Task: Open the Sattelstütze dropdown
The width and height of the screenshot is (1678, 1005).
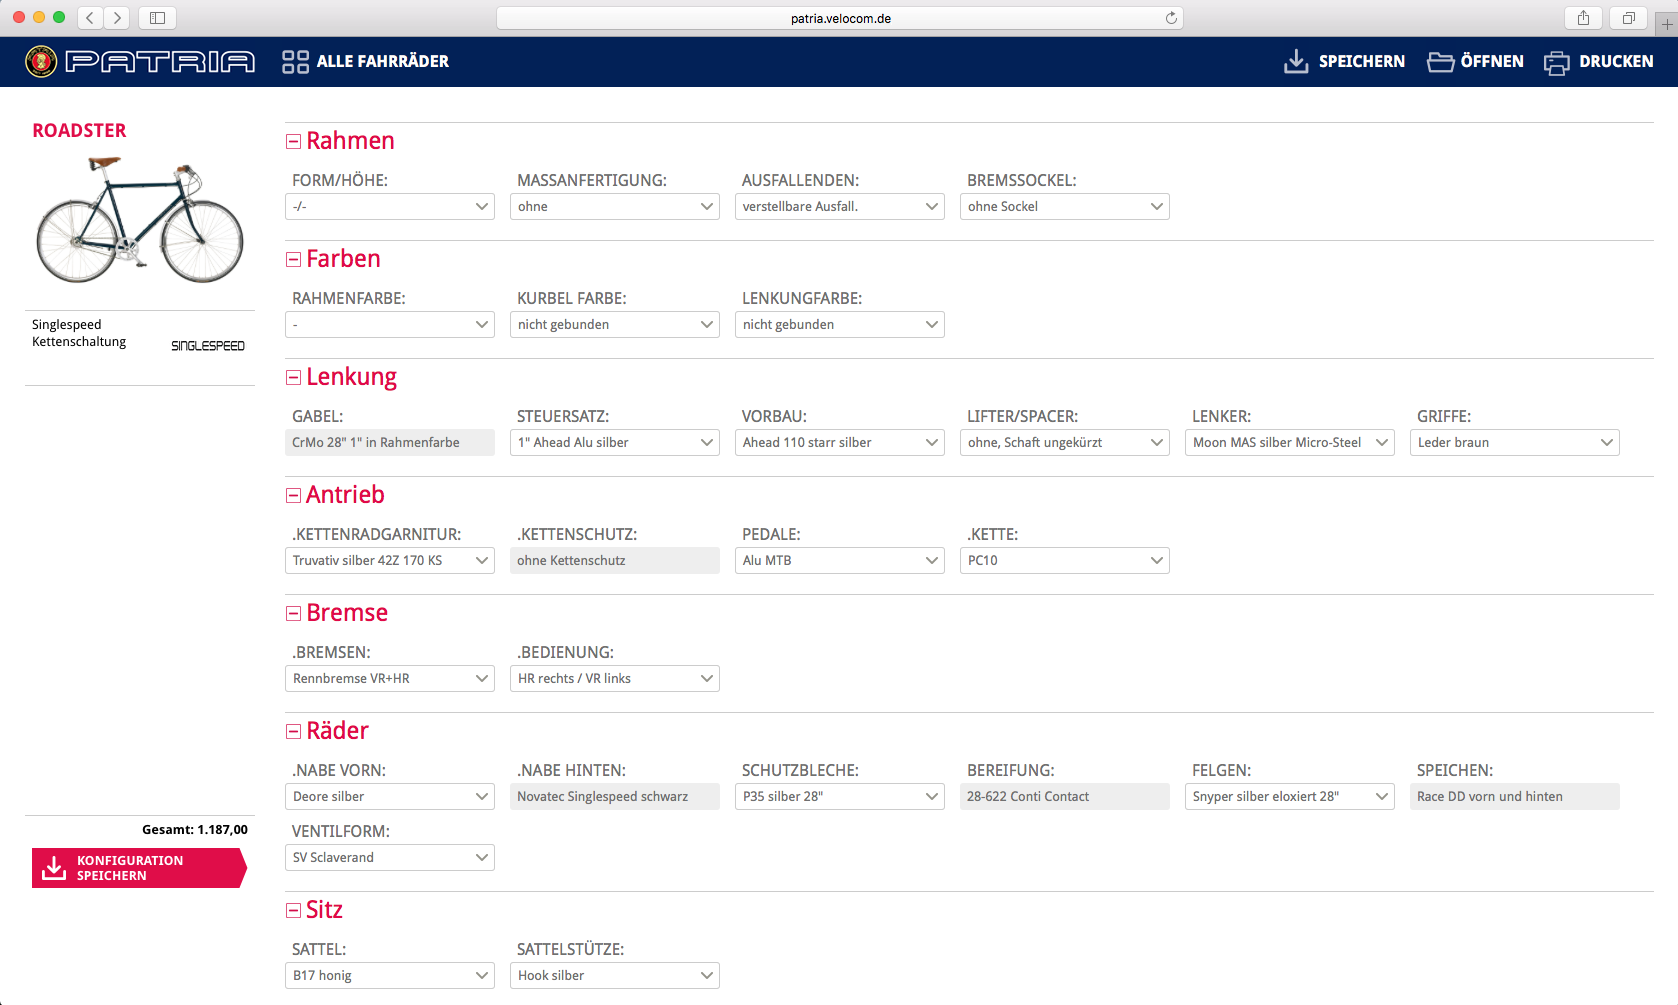Action: pos(615,976)
